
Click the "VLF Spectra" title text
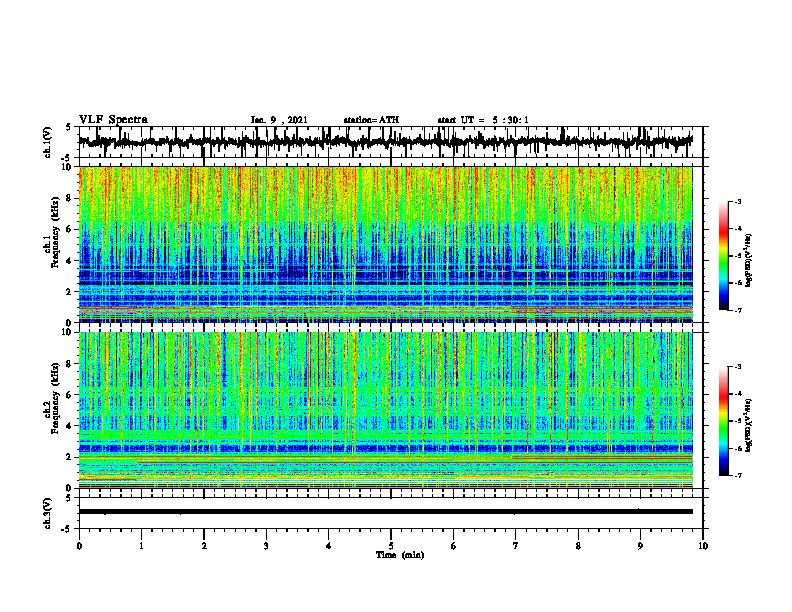pyautogui.click(x=114, y=120)
